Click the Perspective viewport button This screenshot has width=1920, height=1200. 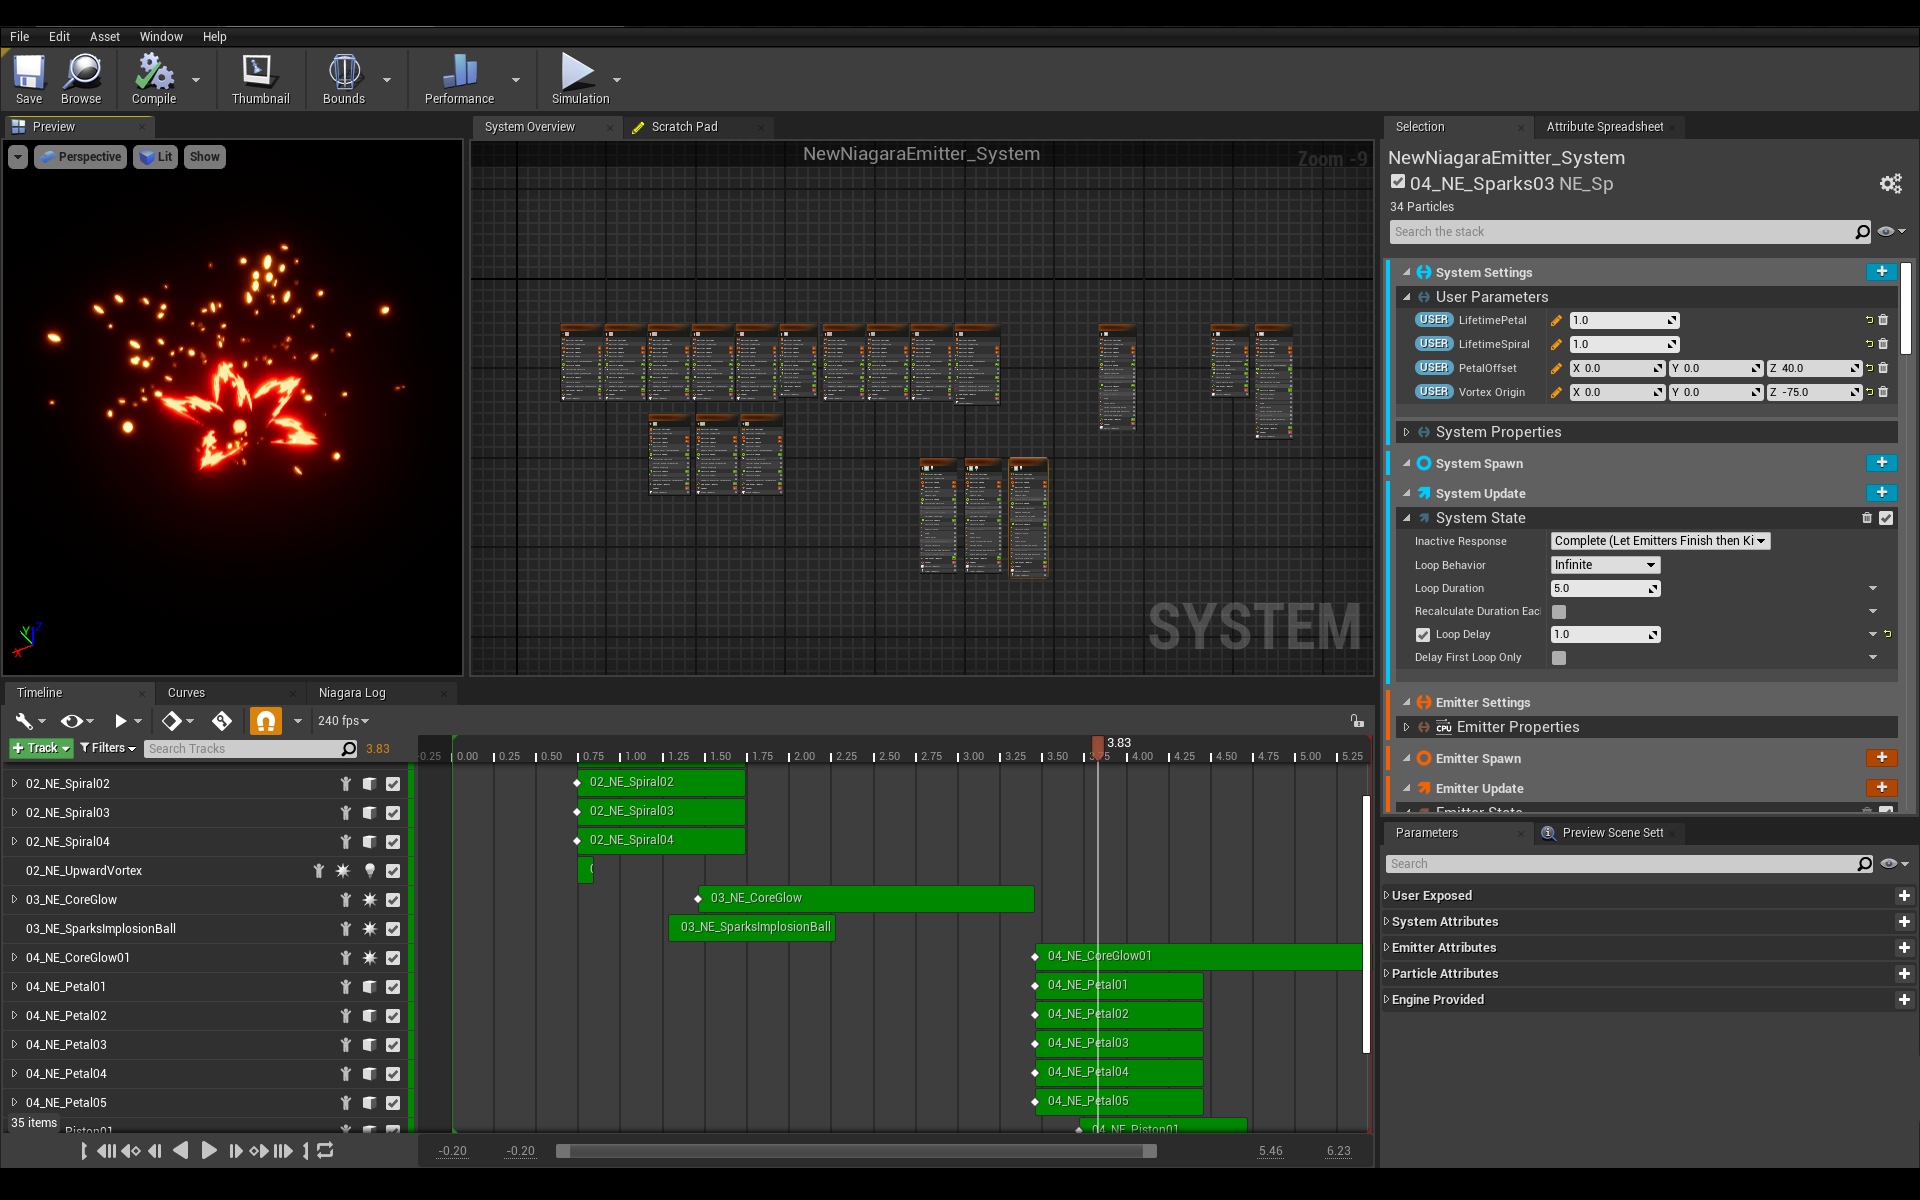[81, 157]
